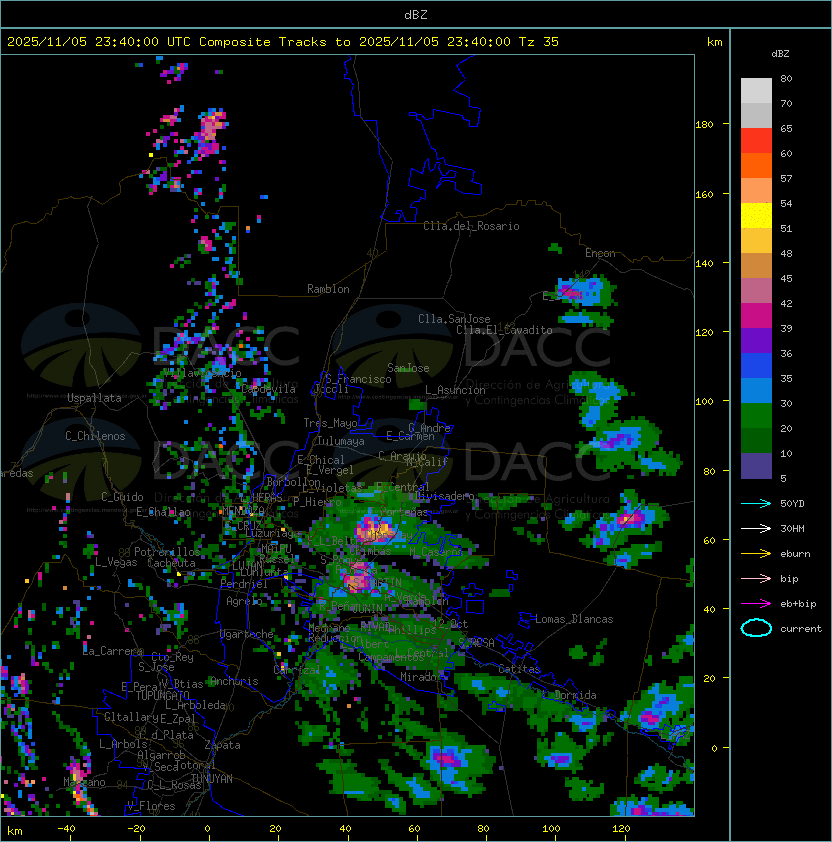
Task: Pick the slate-purple bottom legend swatch
Action: coord(756,466)
